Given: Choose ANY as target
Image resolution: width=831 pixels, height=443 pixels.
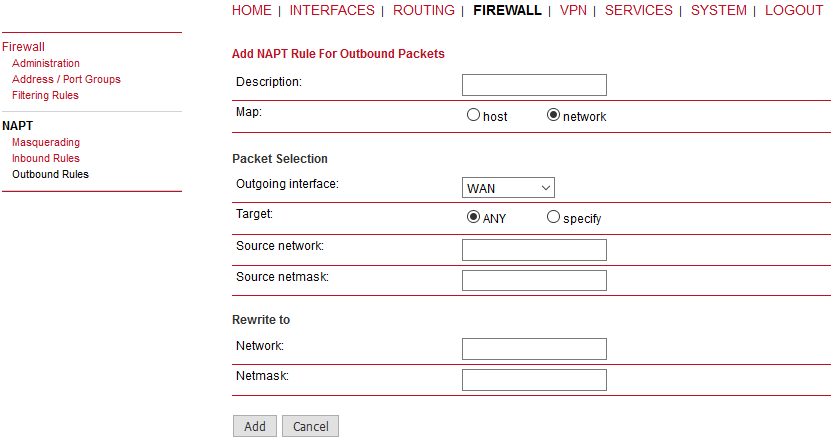Looking at the screenshot, I should (x=473, y=217).
